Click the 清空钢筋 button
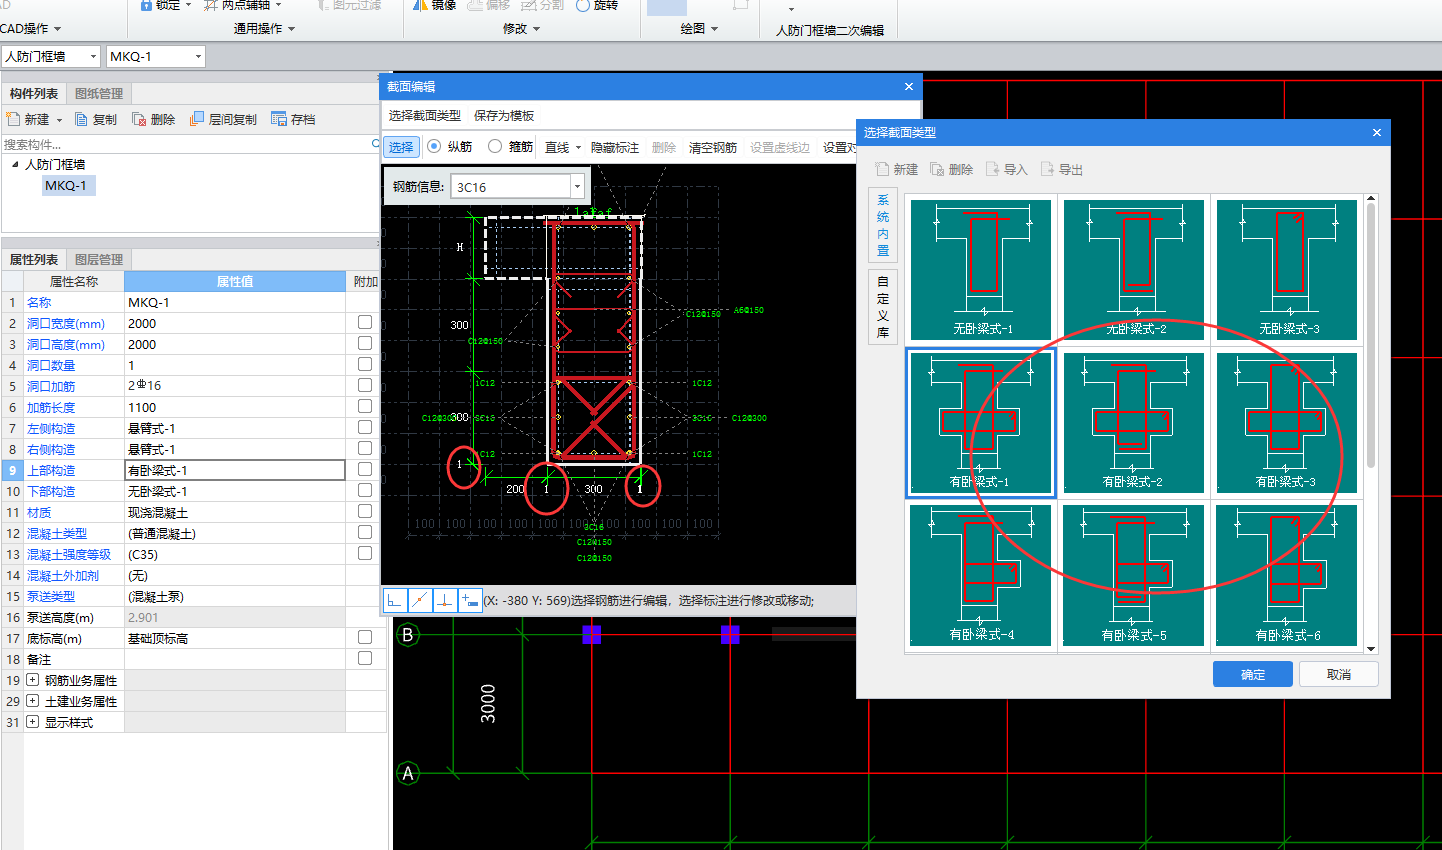1442x850 pixels. point(713,148)
